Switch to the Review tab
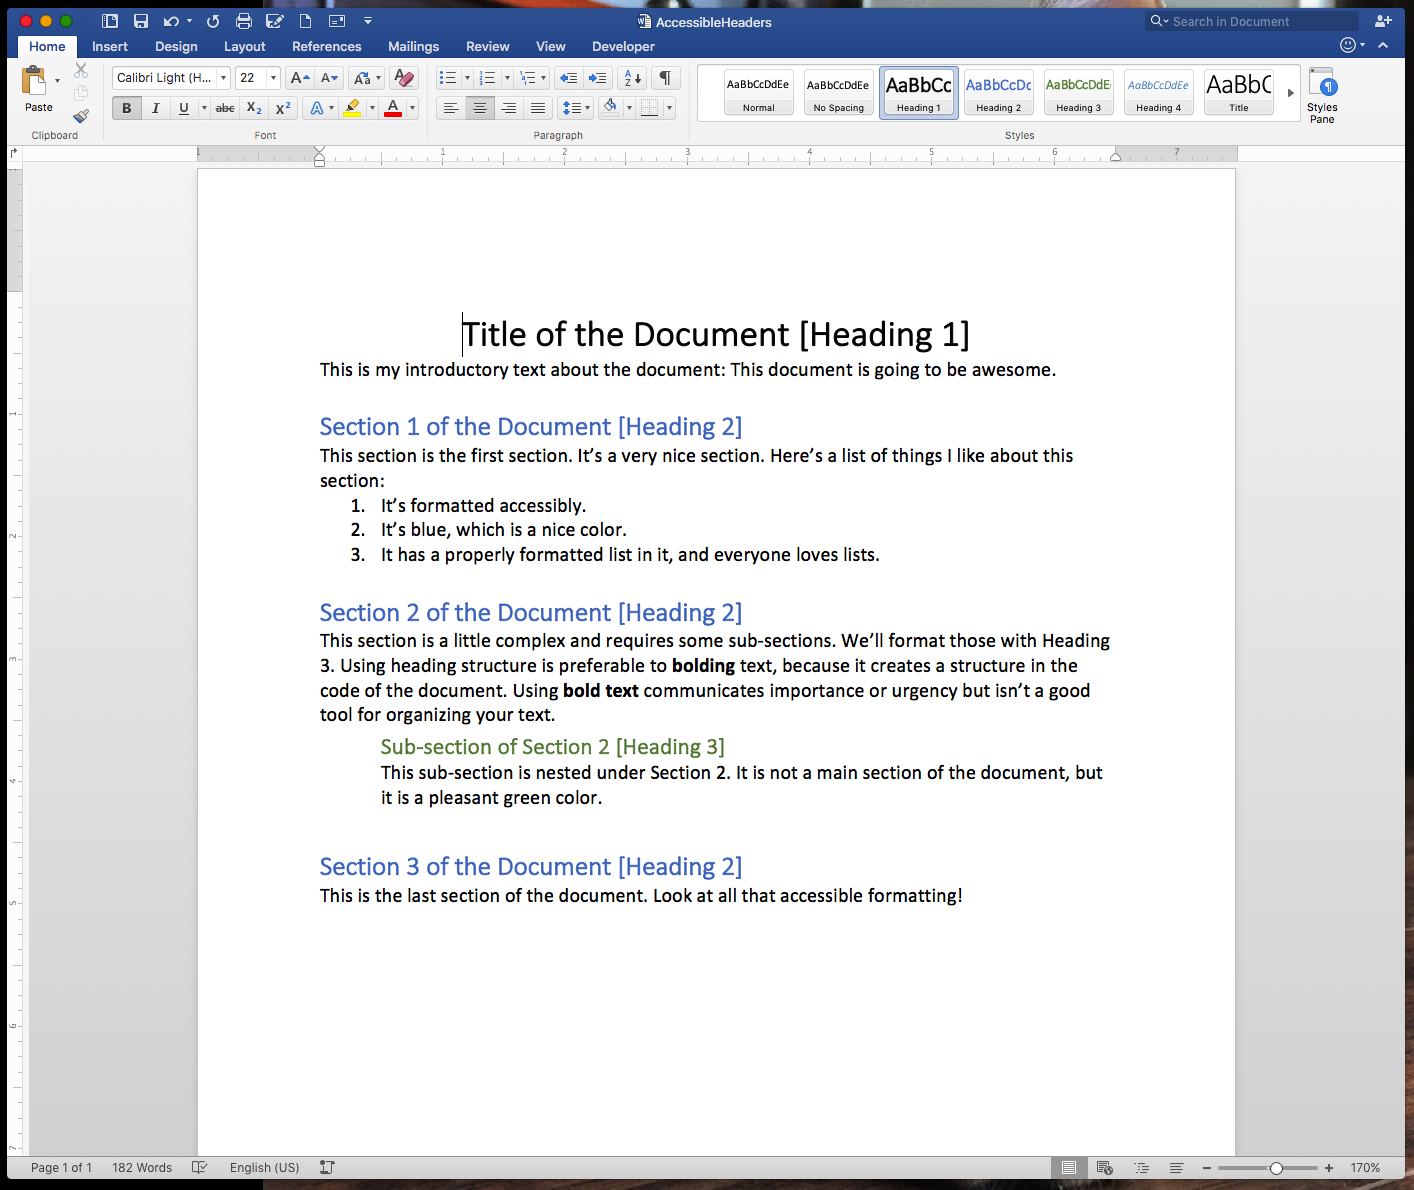This screenshot has height=1190, width=1414. coord(487,46)
